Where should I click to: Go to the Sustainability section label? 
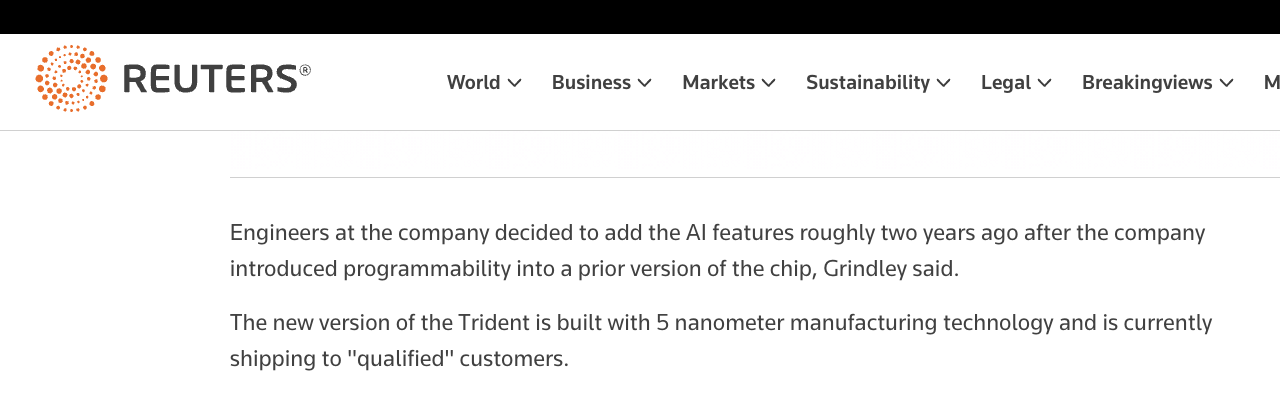tap(867, 83)
